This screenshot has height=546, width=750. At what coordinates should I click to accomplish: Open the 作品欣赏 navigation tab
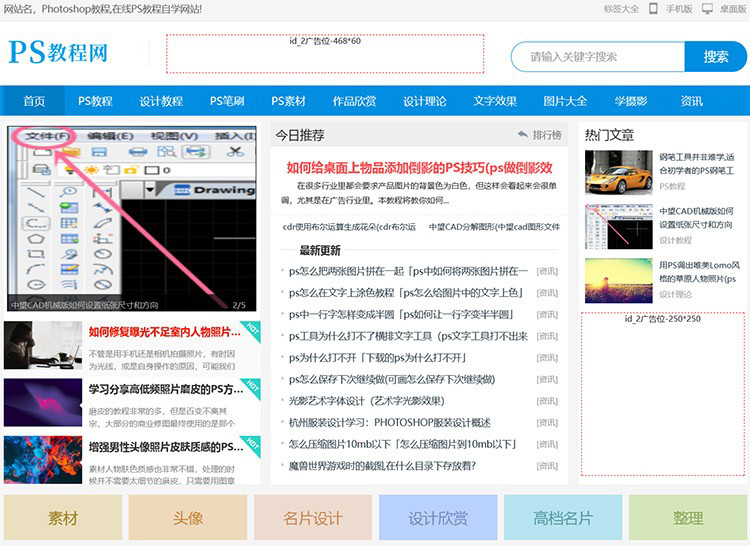pos(354,101)
